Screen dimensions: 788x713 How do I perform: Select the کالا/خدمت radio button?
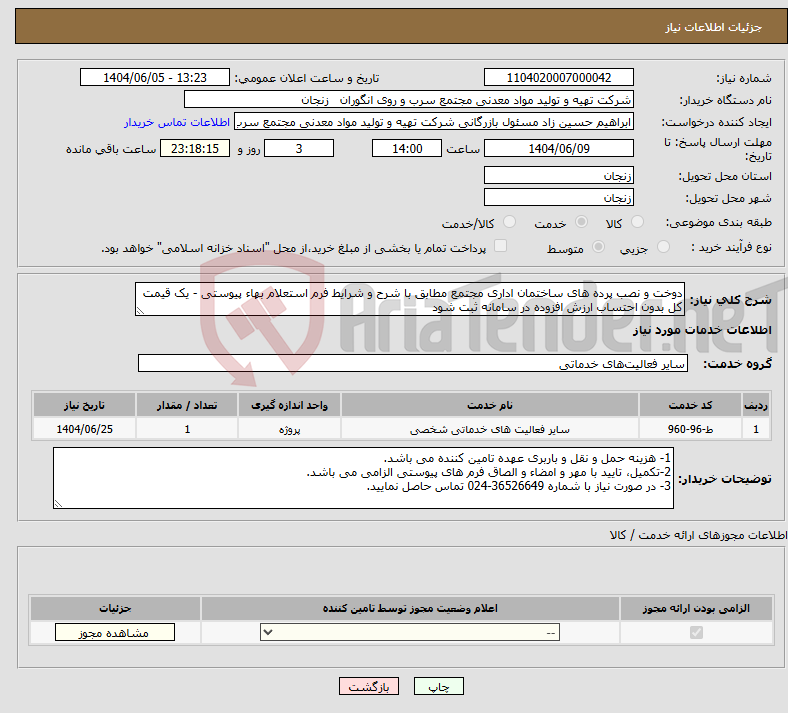[x=510, y=222]
